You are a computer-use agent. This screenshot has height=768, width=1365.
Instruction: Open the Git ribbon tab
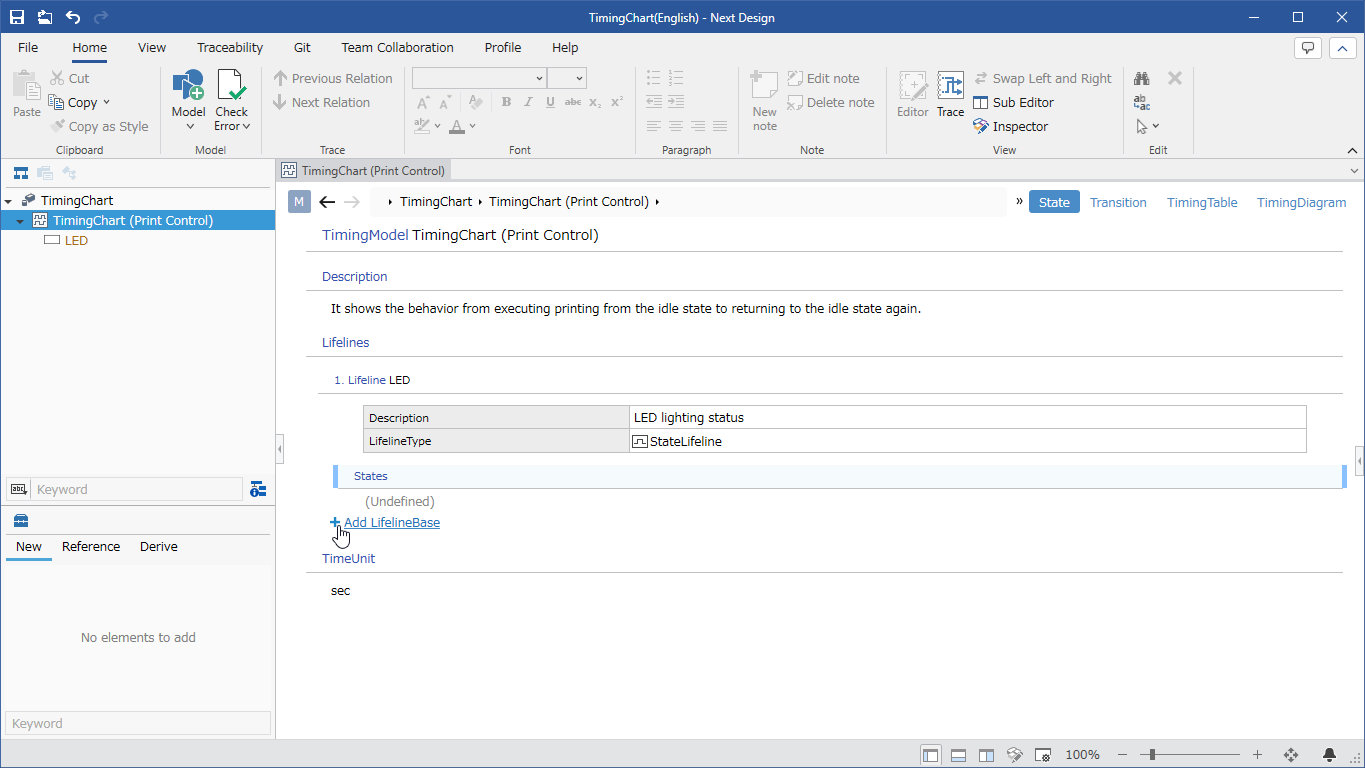pos(302,47)
